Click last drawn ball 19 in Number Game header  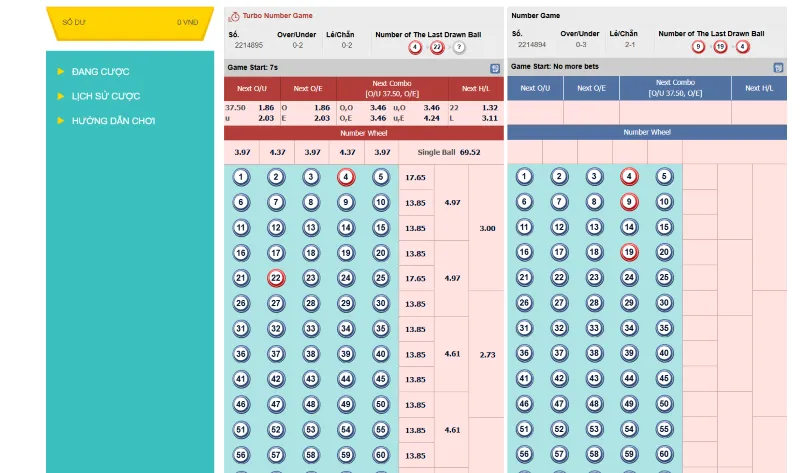click(720, 47)
